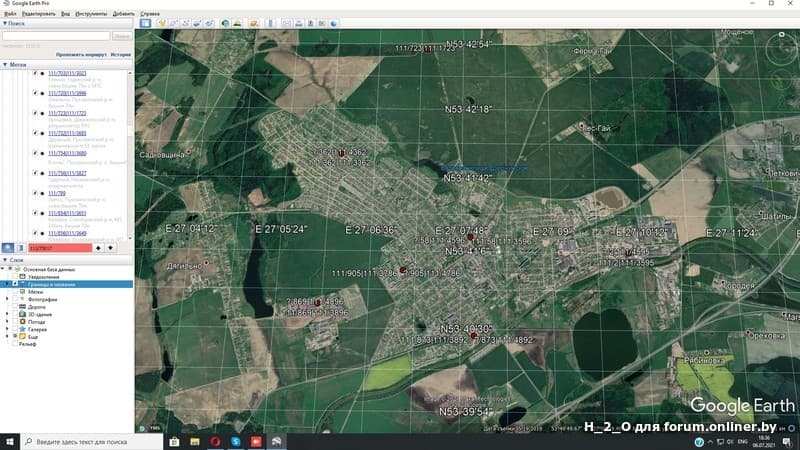800x450 pixels.
Task: Click the sunlight toolbar icon
Action: [x=239, y=22]
